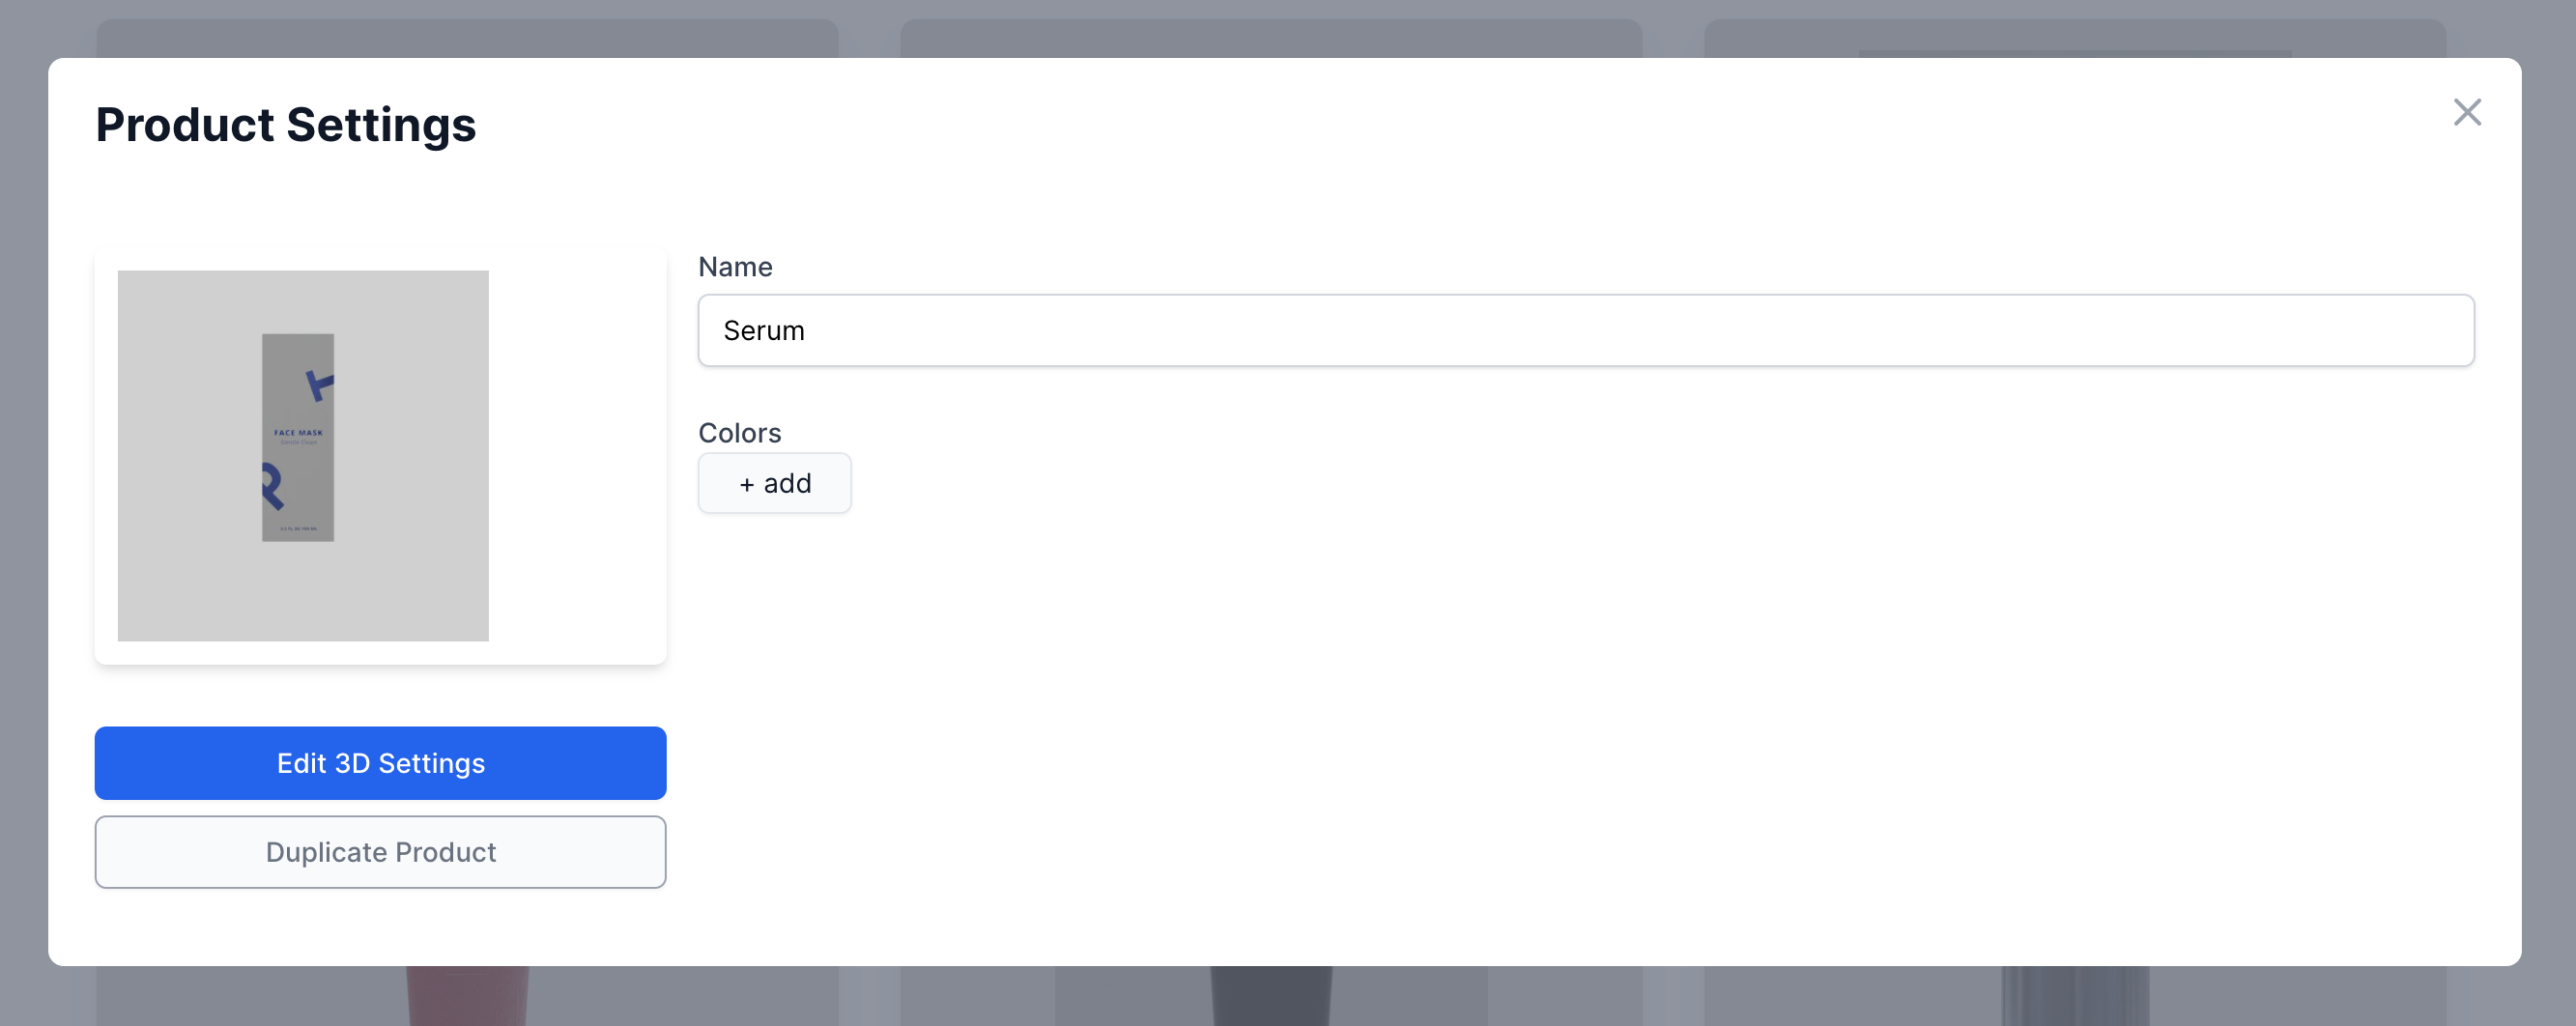Click the Name label
Image resolution: width=2576 pixels, height=1026 pixels.
click(x=735, y=267)
